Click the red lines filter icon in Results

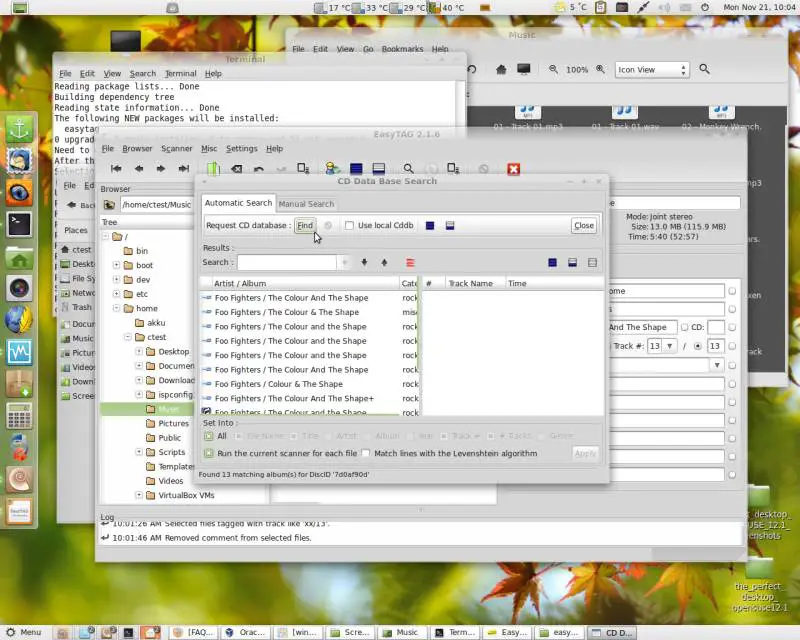pos(410,262)
